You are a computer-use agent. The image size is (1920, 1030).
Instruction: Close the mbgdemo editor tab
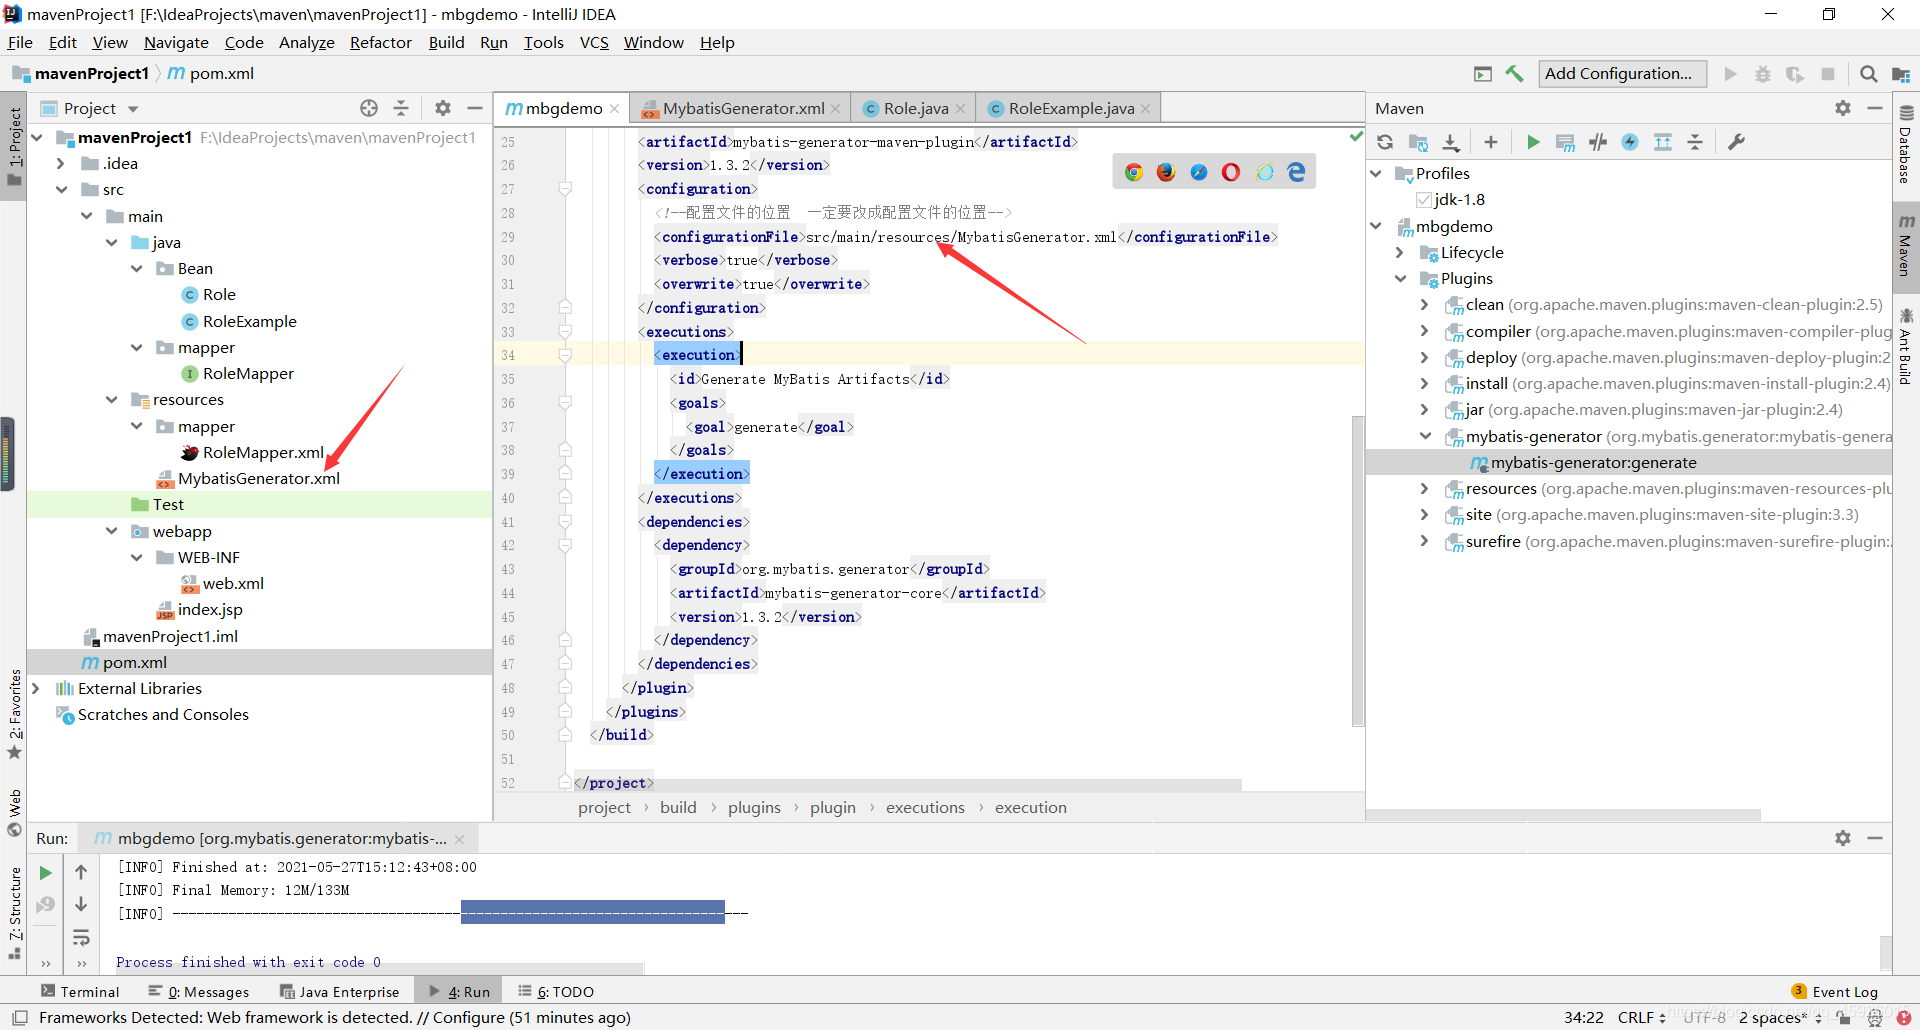coord(614,108)
